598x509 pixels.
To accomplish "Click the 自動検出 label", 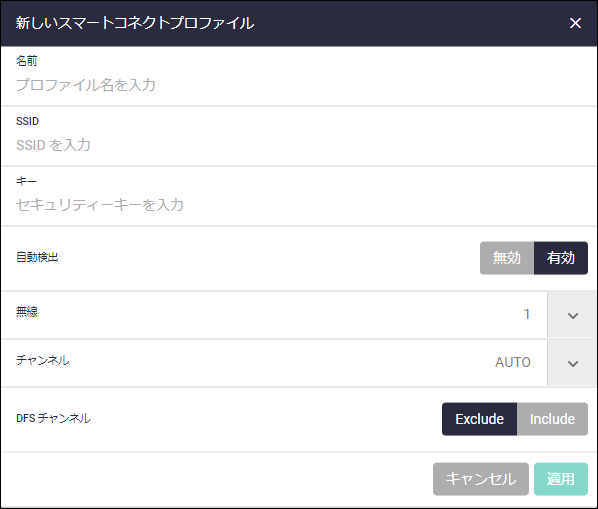I will click(x=37, y=257).
